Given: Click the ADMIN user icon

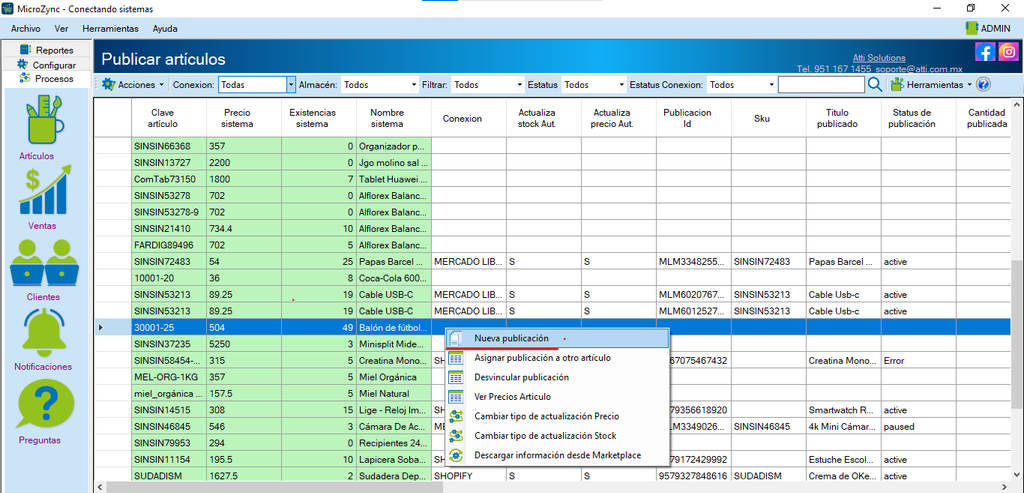Looking at the screenshot, I should click(971, 28).
